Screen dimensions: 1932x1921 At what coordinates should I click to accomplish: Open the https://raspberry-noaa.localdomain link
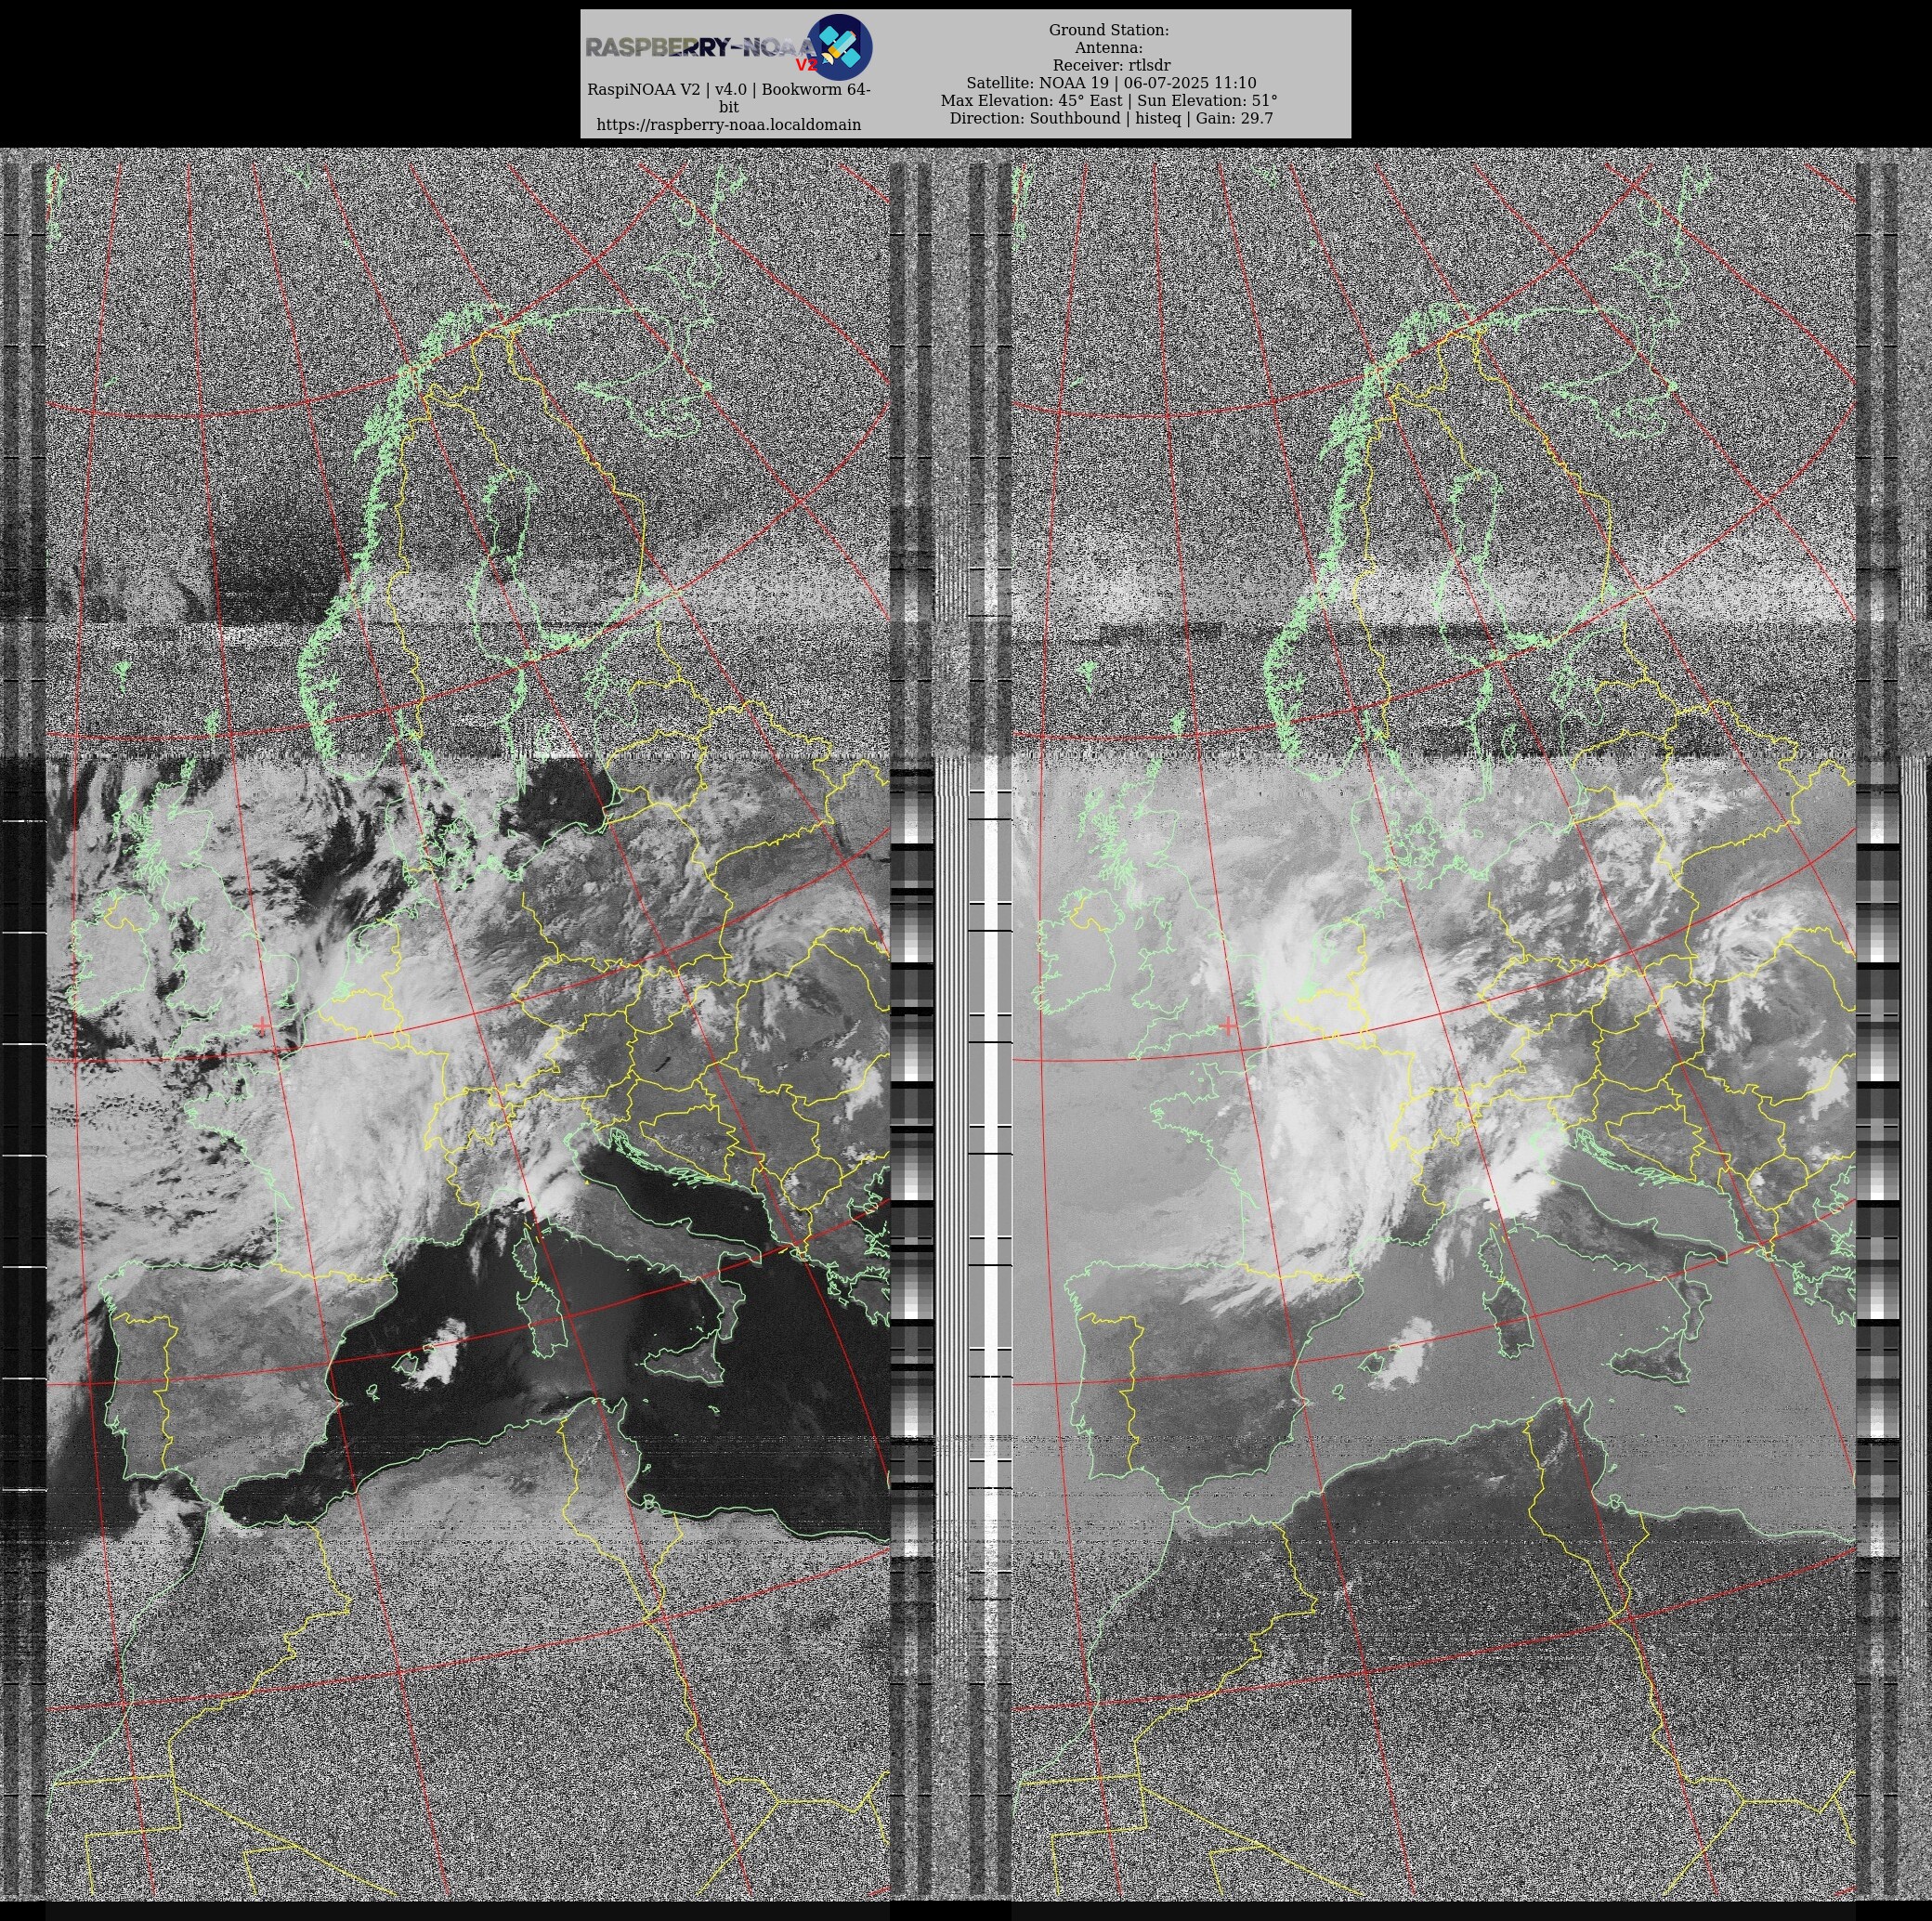(729, 125)
